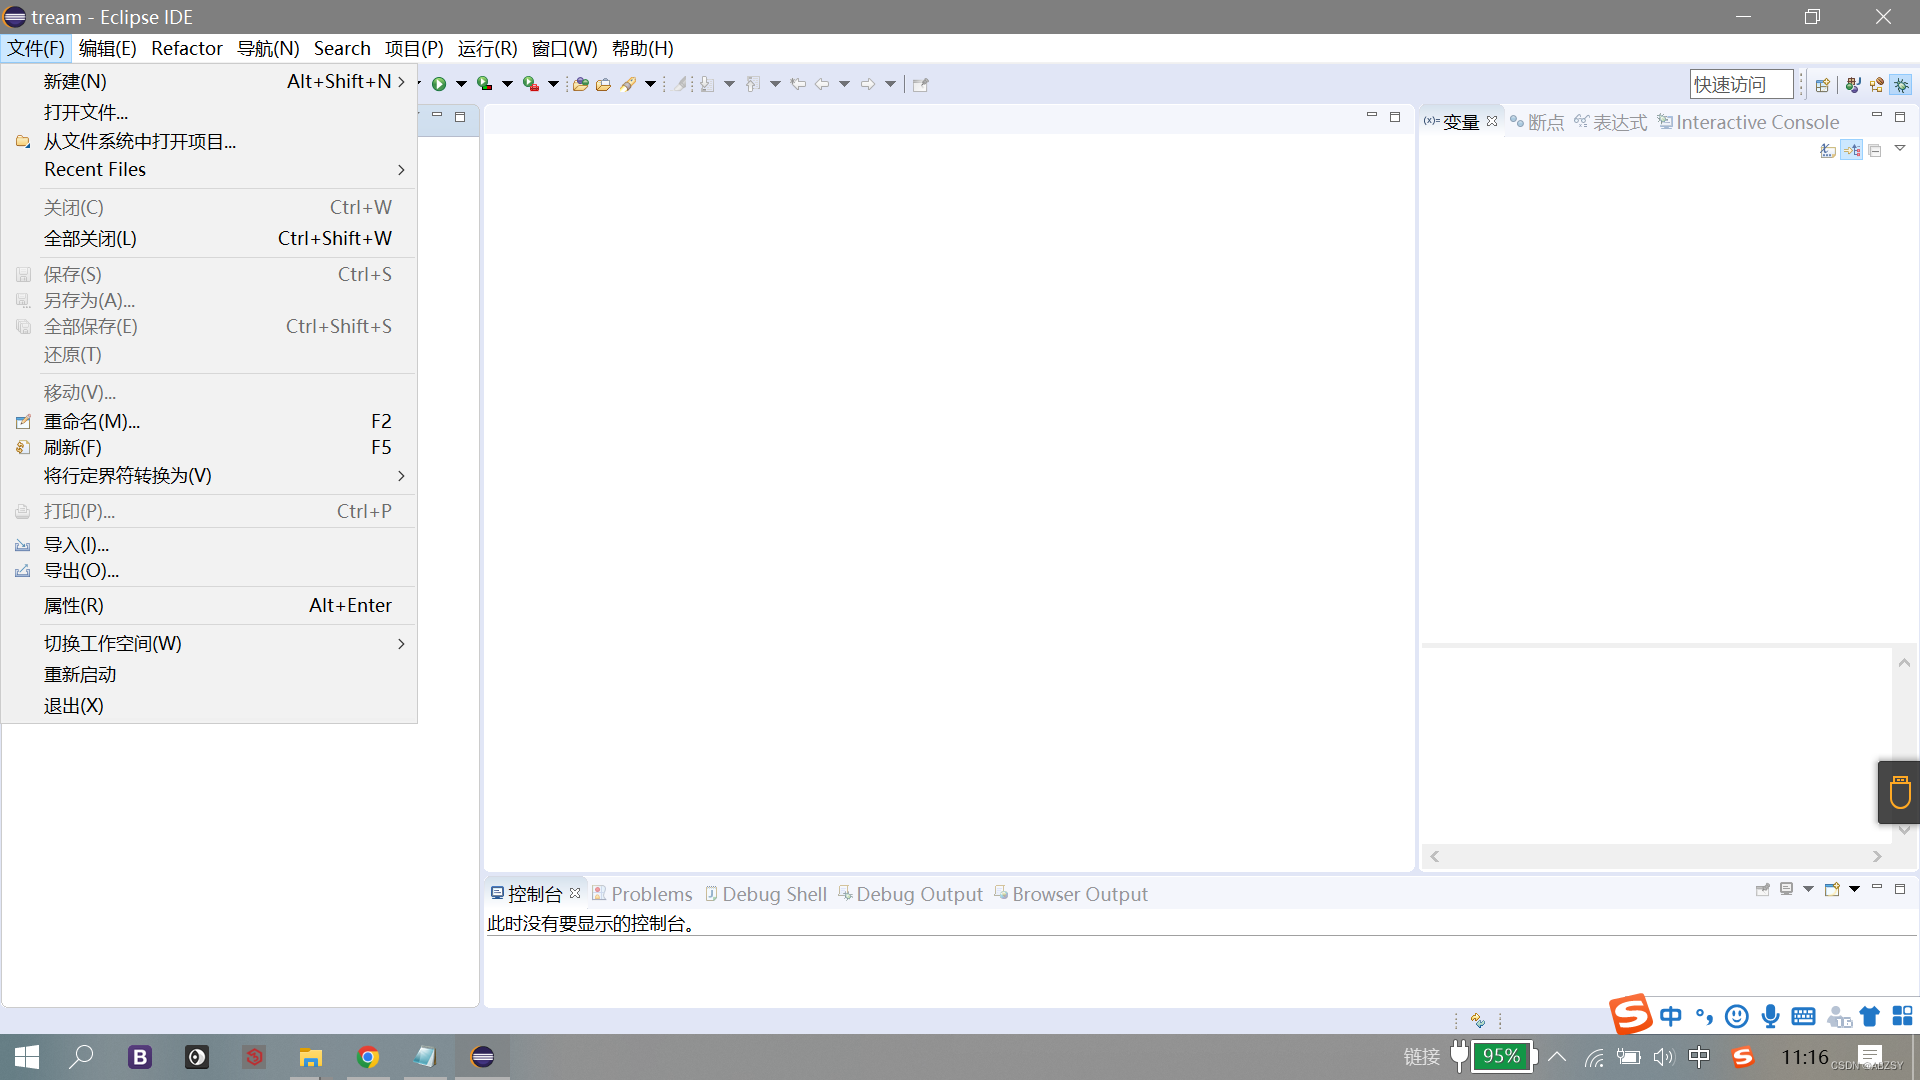Click the Sogou soft keyboard icon
Screen dimensions: 1920x1080
1804,1016
